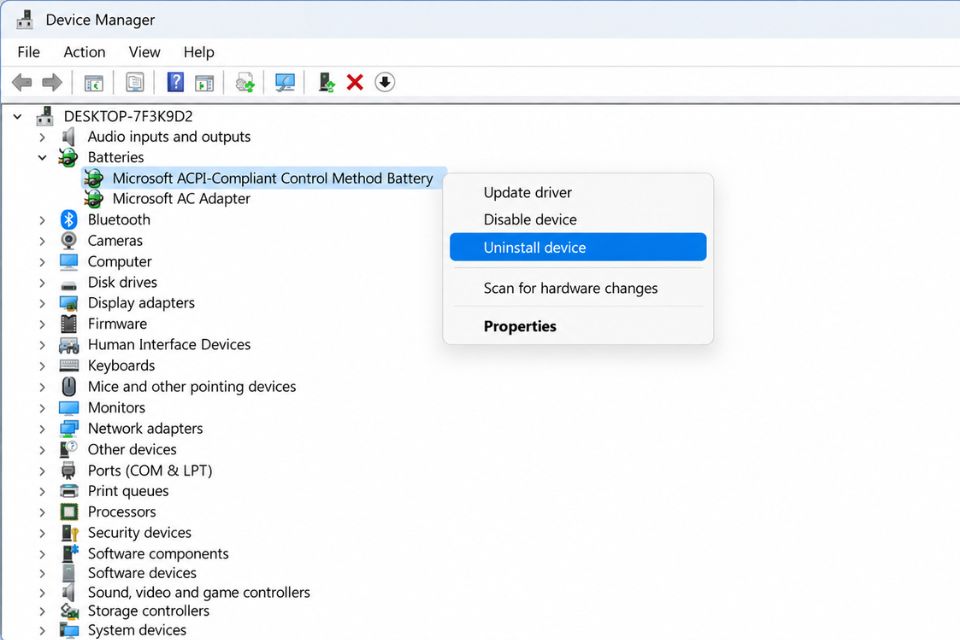The height and width of the screenshot is (640, 960).
Task: Select the Other devices label
Action: [x=132, y=450]
